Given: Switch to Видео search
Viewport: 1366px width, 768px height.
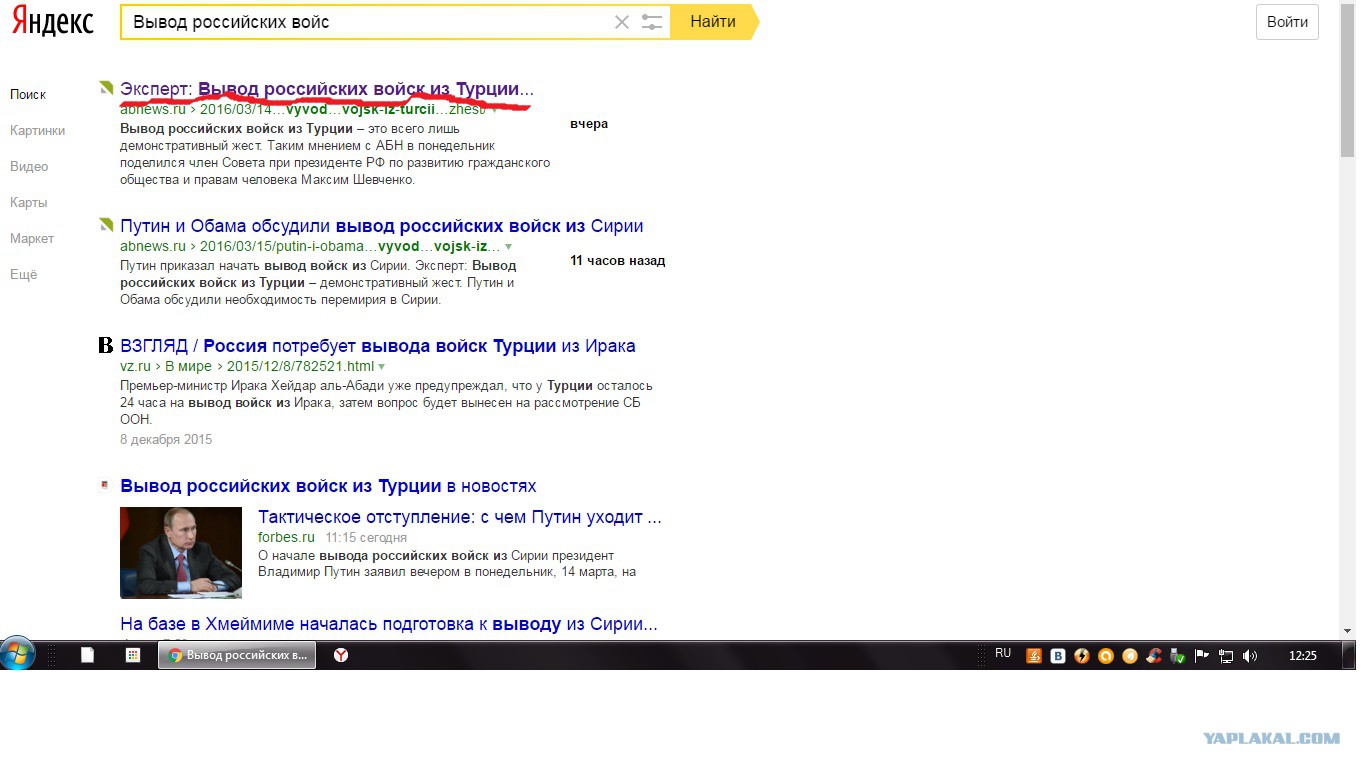Looking at the screenshot, I should click(29, 166).
